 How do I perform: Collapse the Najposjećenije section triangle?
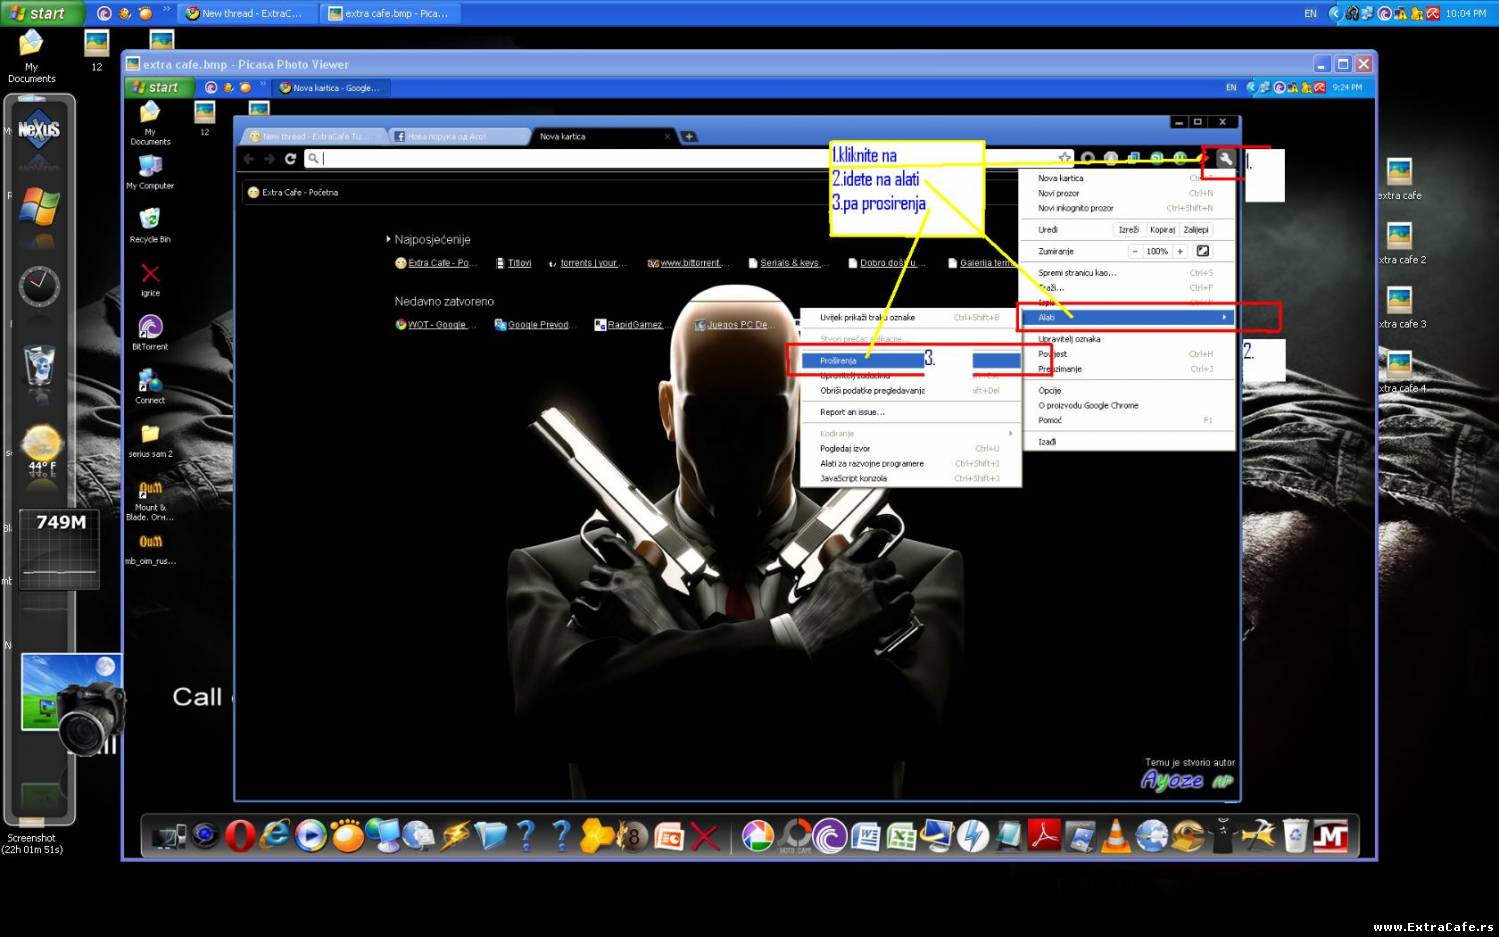[x=388, y=239]
